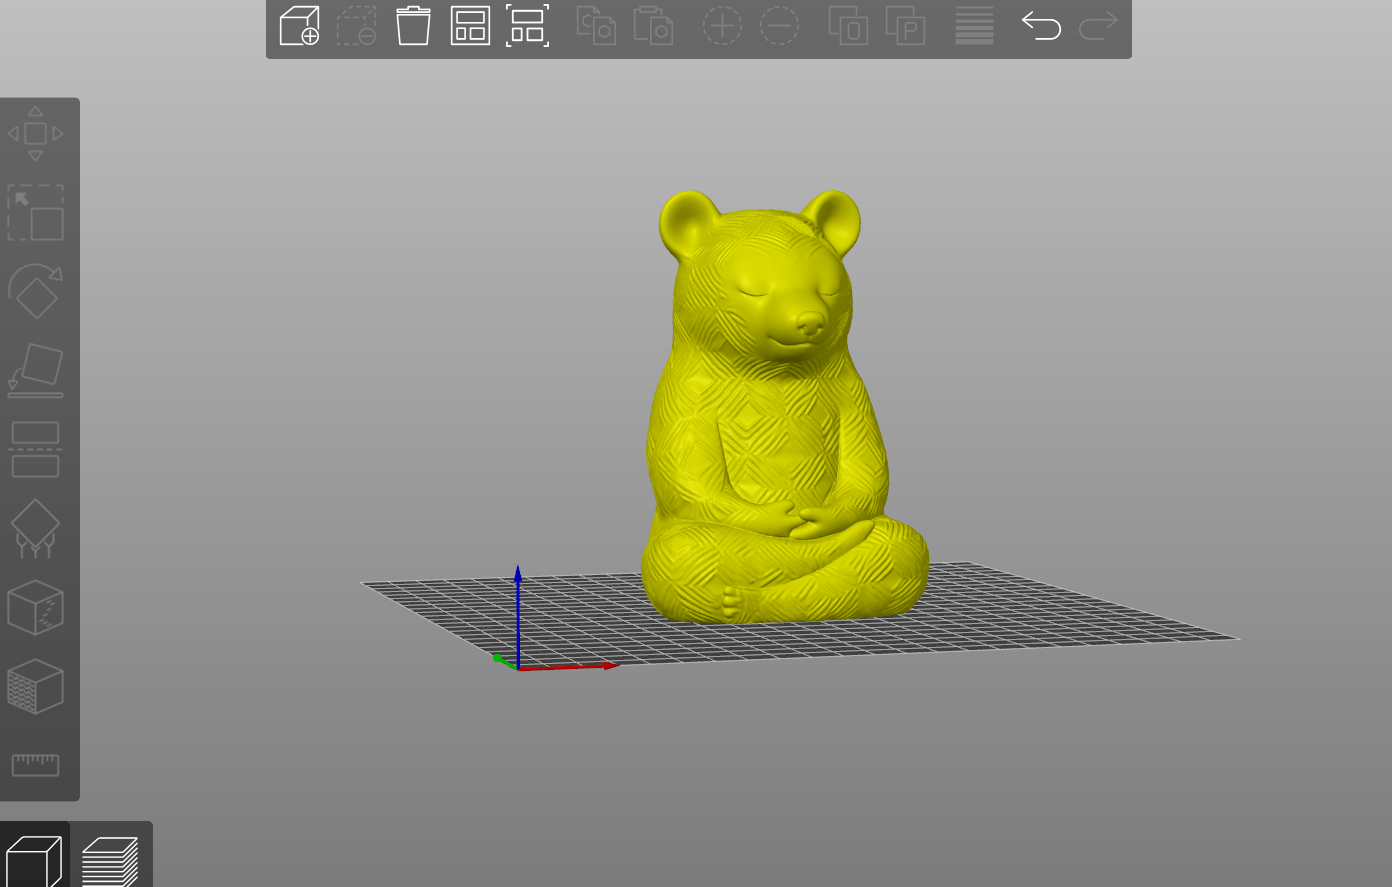1392x887 pixels.
Task: Select the Paint-on supports tool
Action: 35,528
